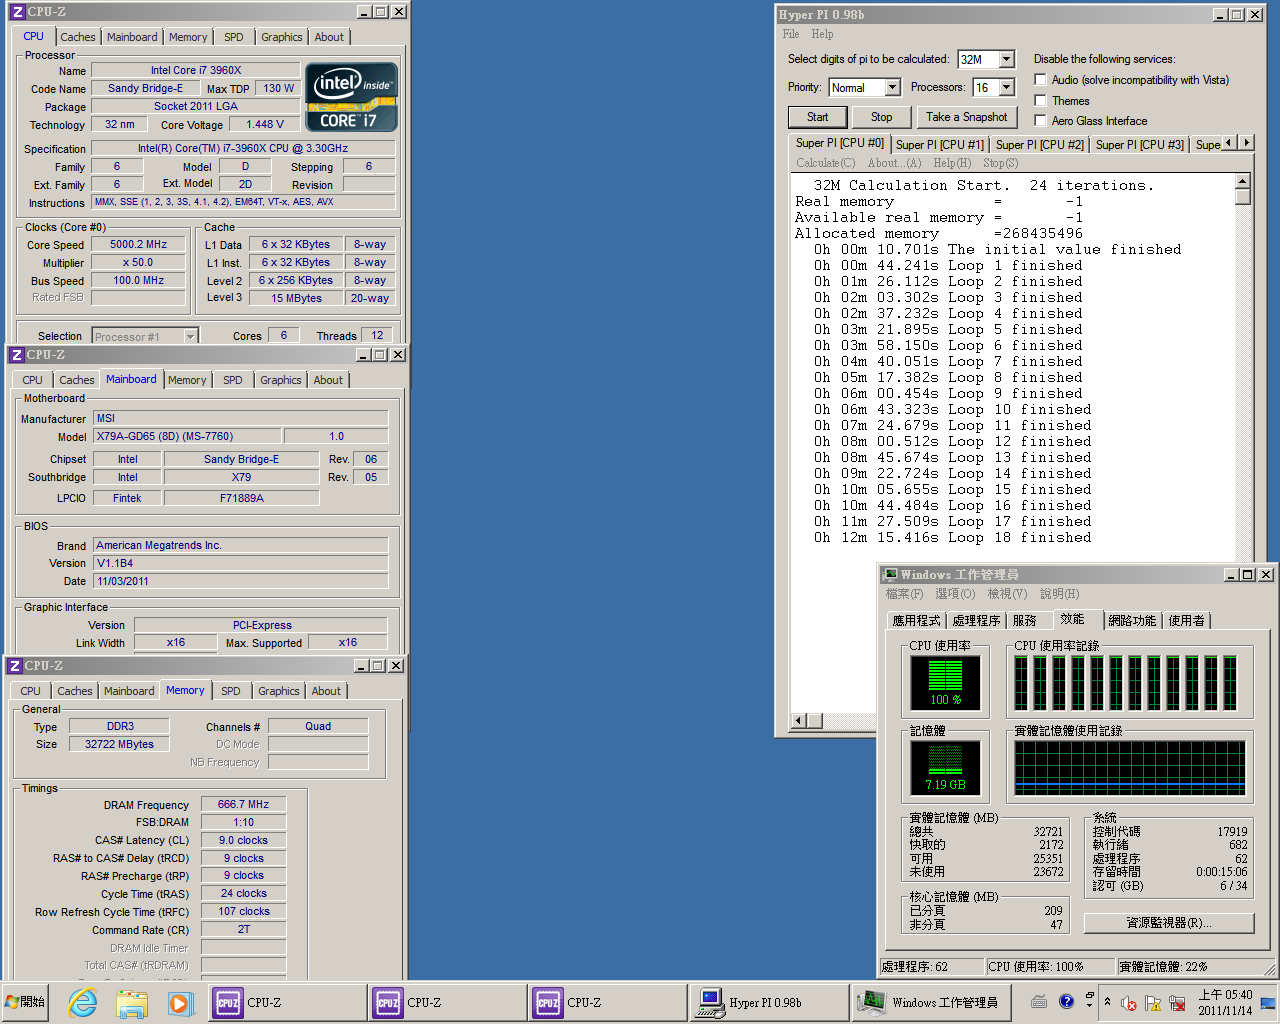Click the on-screen keyboard tray icon
1280x1024 pixels.
coord(1039,1001)
